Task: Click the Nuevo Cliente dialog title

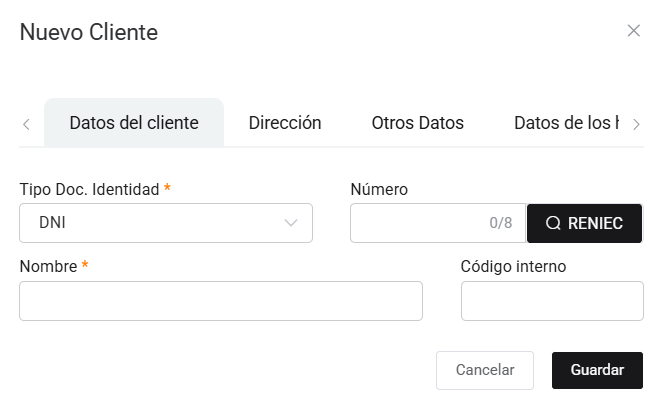Action: (x=89, y=32)
